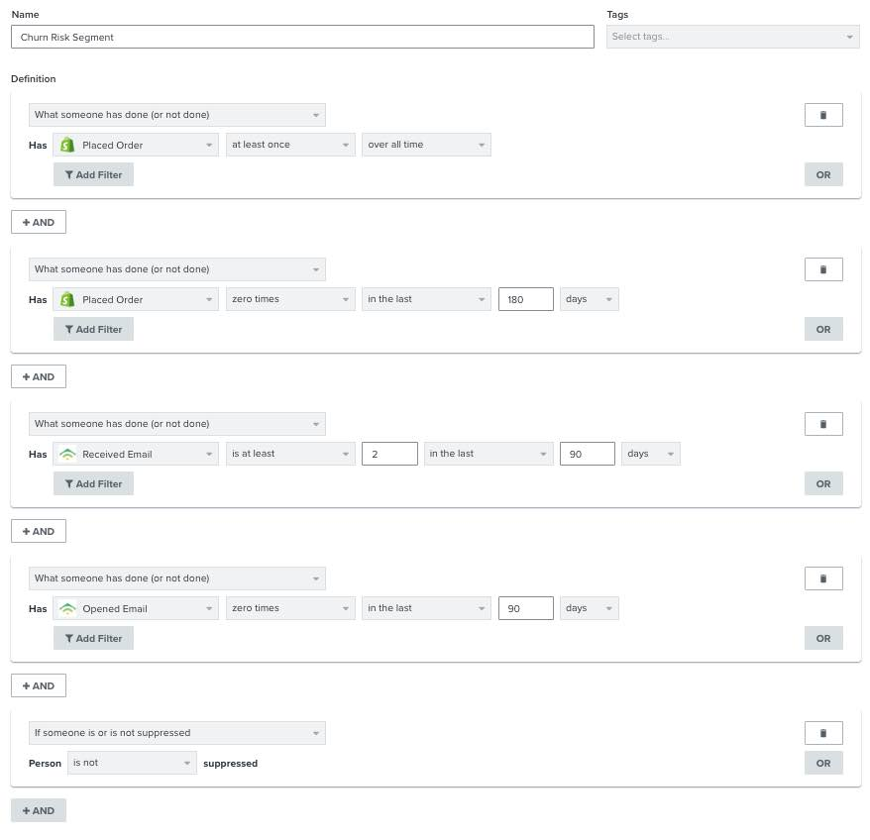The width and height of the screenshot is (870, 840).
Task: Delete the first Placed Order condition via trash icon
Action: (x=823, y=115)
